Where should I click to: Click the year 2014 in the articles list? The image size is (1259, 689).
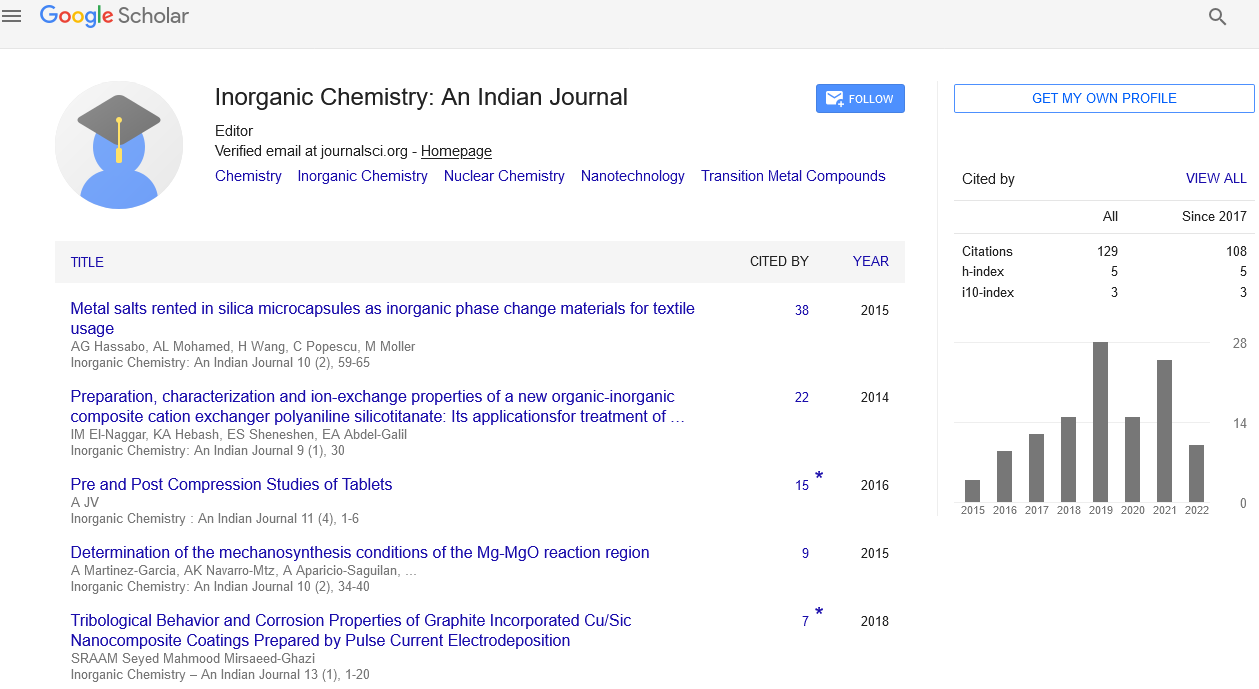pyautogui.click(x=875, y=397)
